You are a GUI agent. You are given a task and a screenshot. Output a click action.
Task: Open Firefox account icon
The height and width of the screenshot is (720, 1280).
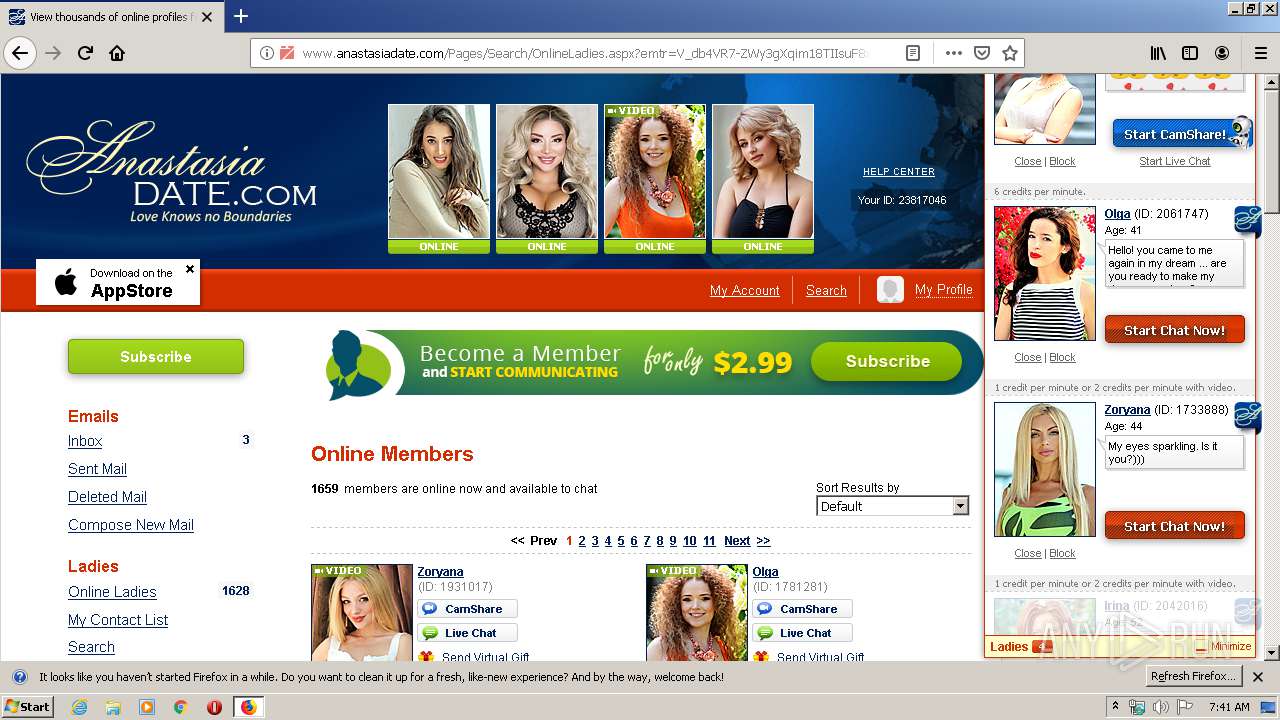pyautogui.click(x=1222, y=53)
